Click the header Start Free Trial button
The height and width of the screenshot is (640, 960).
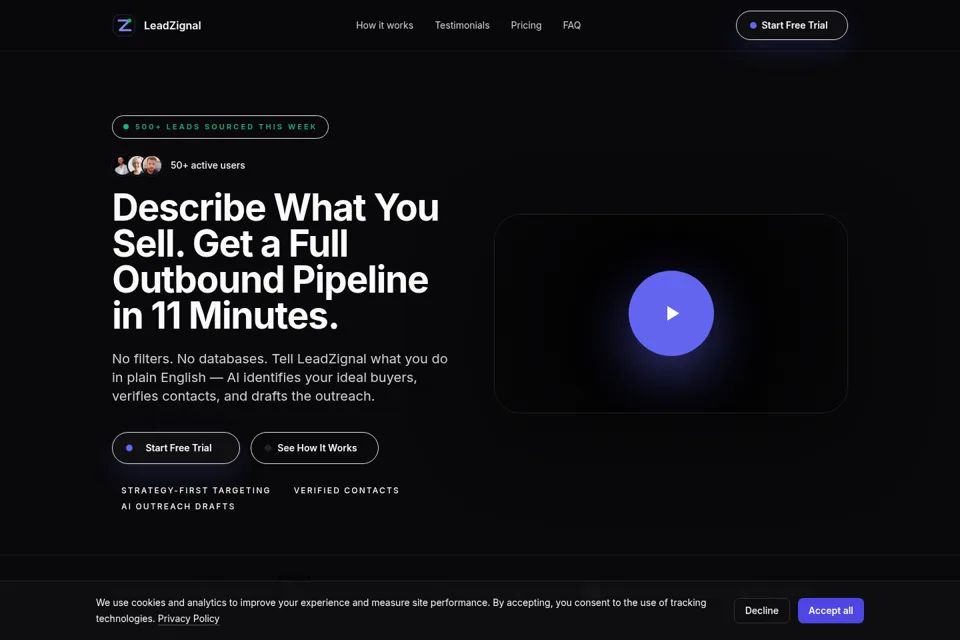click(792, 25)
